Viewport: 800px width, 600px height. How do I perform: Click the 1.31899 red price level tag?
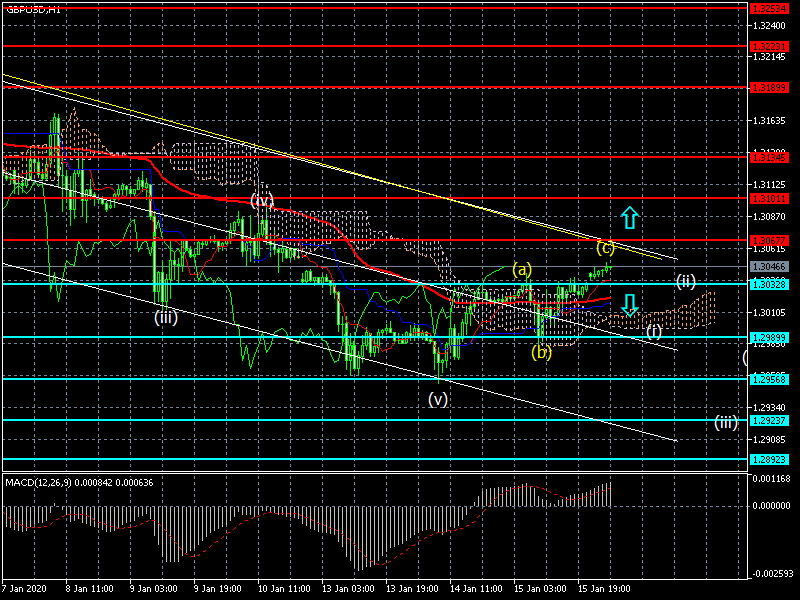point(769,88)
